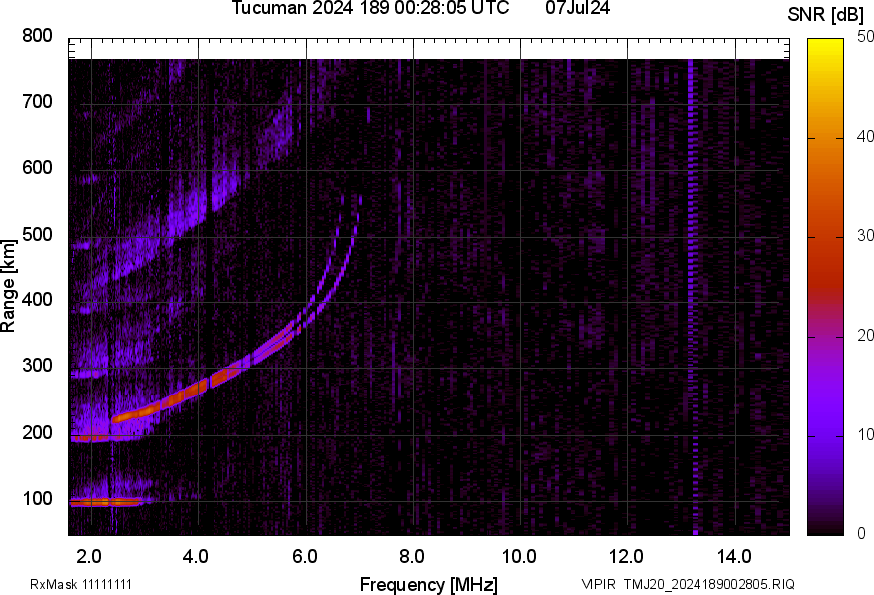Image resolution: width=874 pixels, height=595 pixels.
Task: Click the orange F-layer trace near 4 MHz
Action: pyautogui.click(x=190, y=390)
